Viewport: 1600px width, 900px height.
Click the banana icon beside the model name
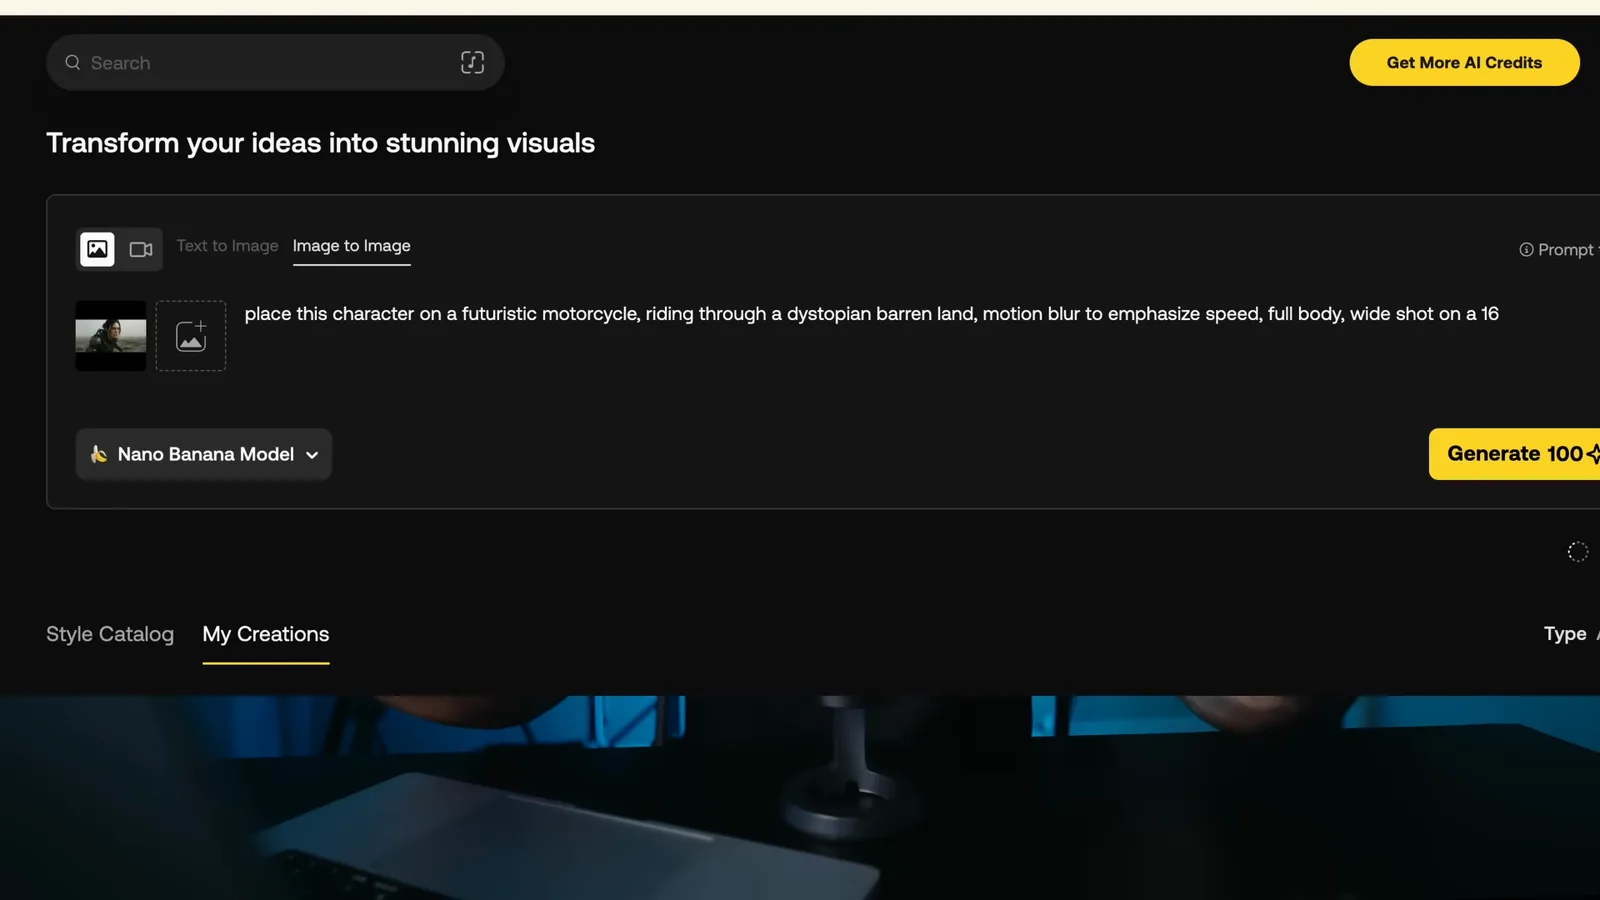tap(99, 454)
